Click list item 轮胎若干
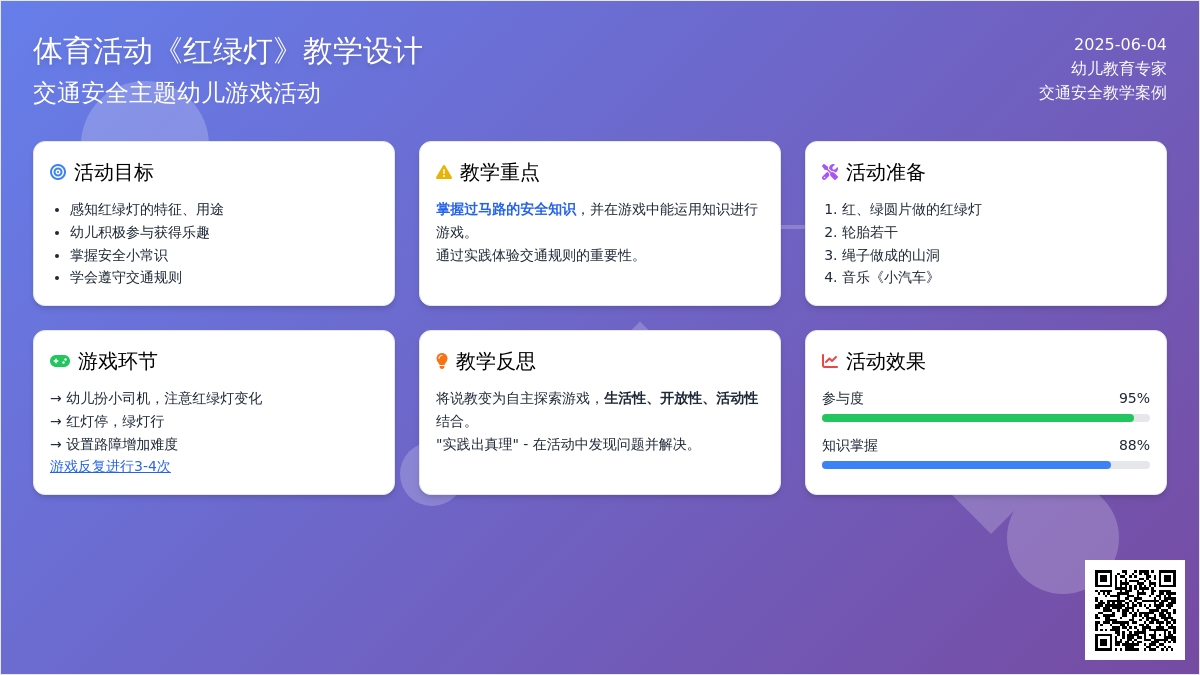 [870, 232]
